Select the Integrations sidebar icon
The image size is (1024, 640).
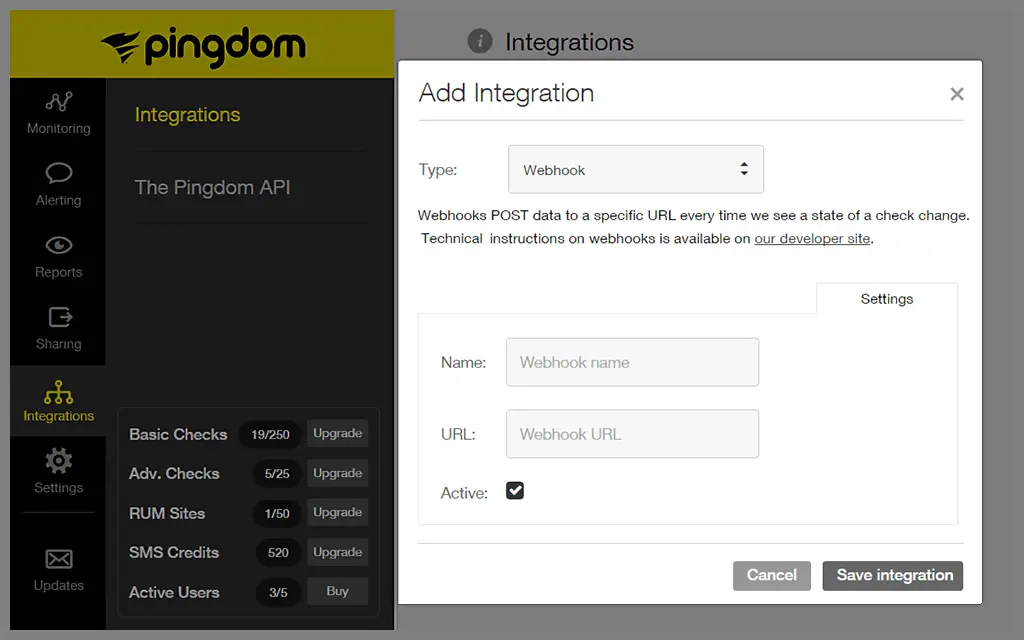58,390
